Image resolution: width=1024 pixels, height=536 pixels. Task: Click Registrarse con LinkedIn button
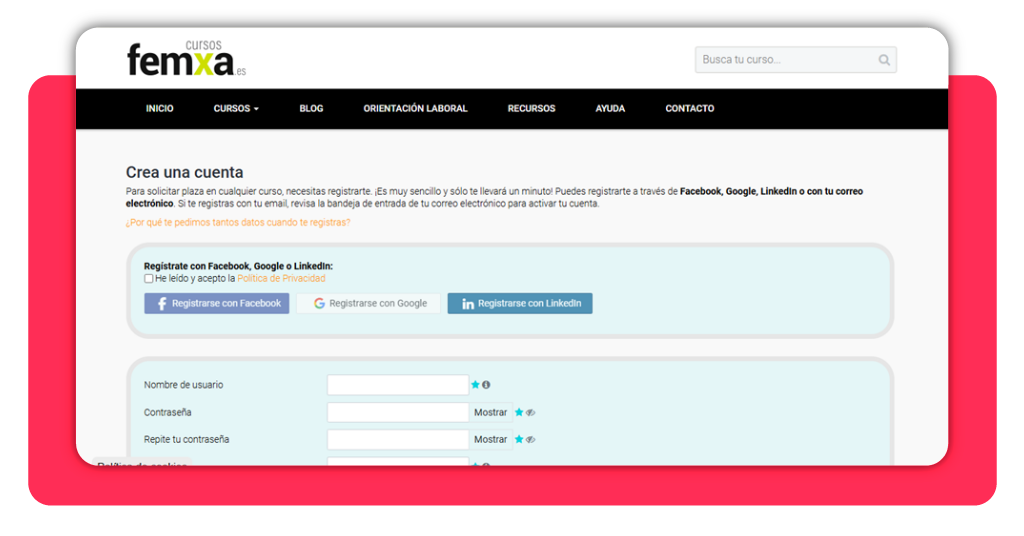(520, 304)
